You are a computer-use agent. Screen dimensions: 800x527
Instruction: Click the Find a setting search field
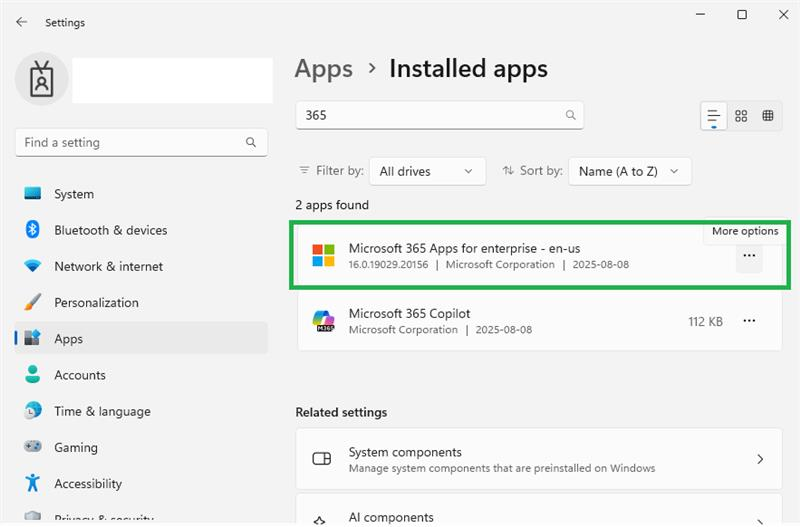point(141,142)
